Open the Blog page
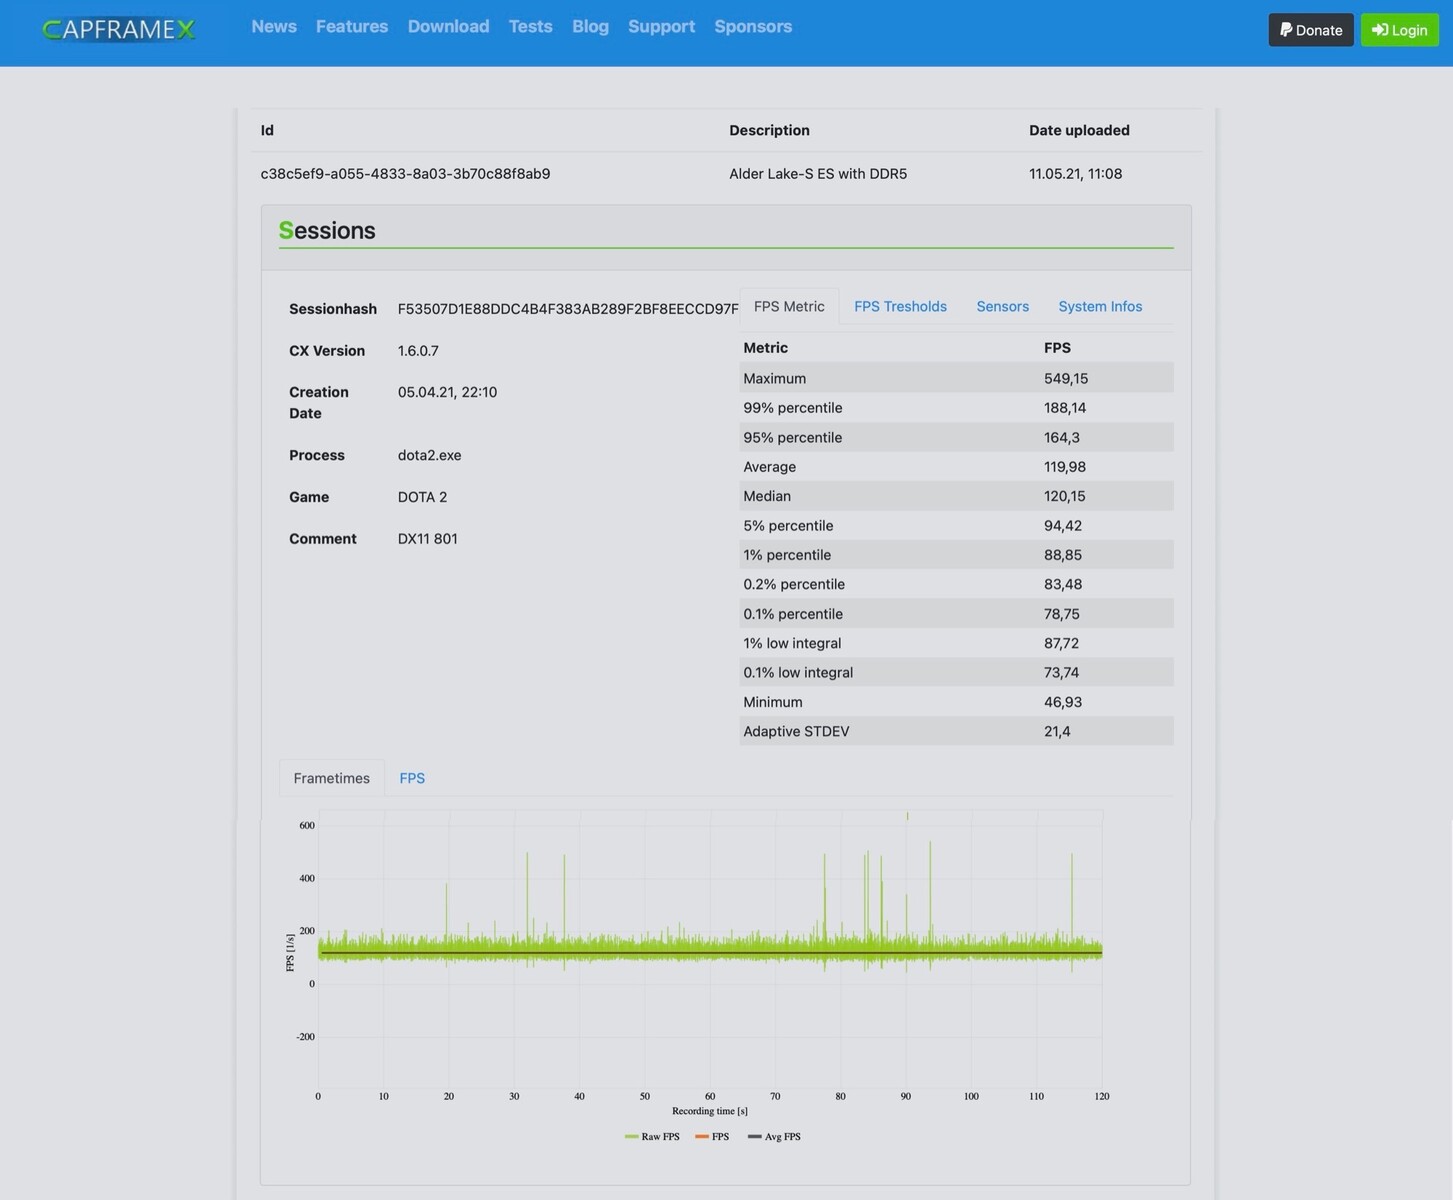Viewport: 1453px width, 1200px height. (x=590, y=27)
